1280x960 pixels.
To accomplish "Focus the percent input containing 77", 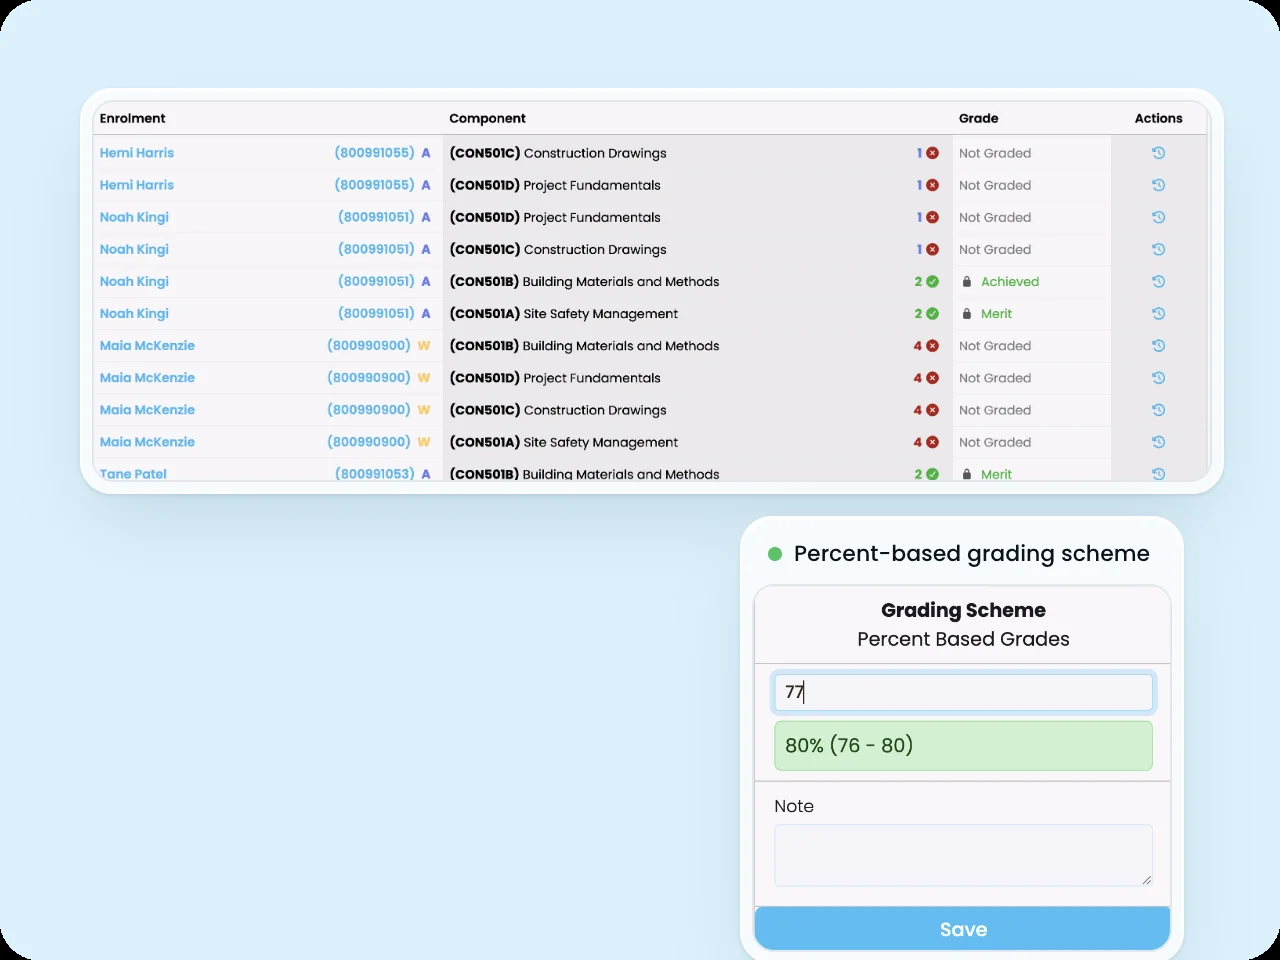I will [963, 692].
